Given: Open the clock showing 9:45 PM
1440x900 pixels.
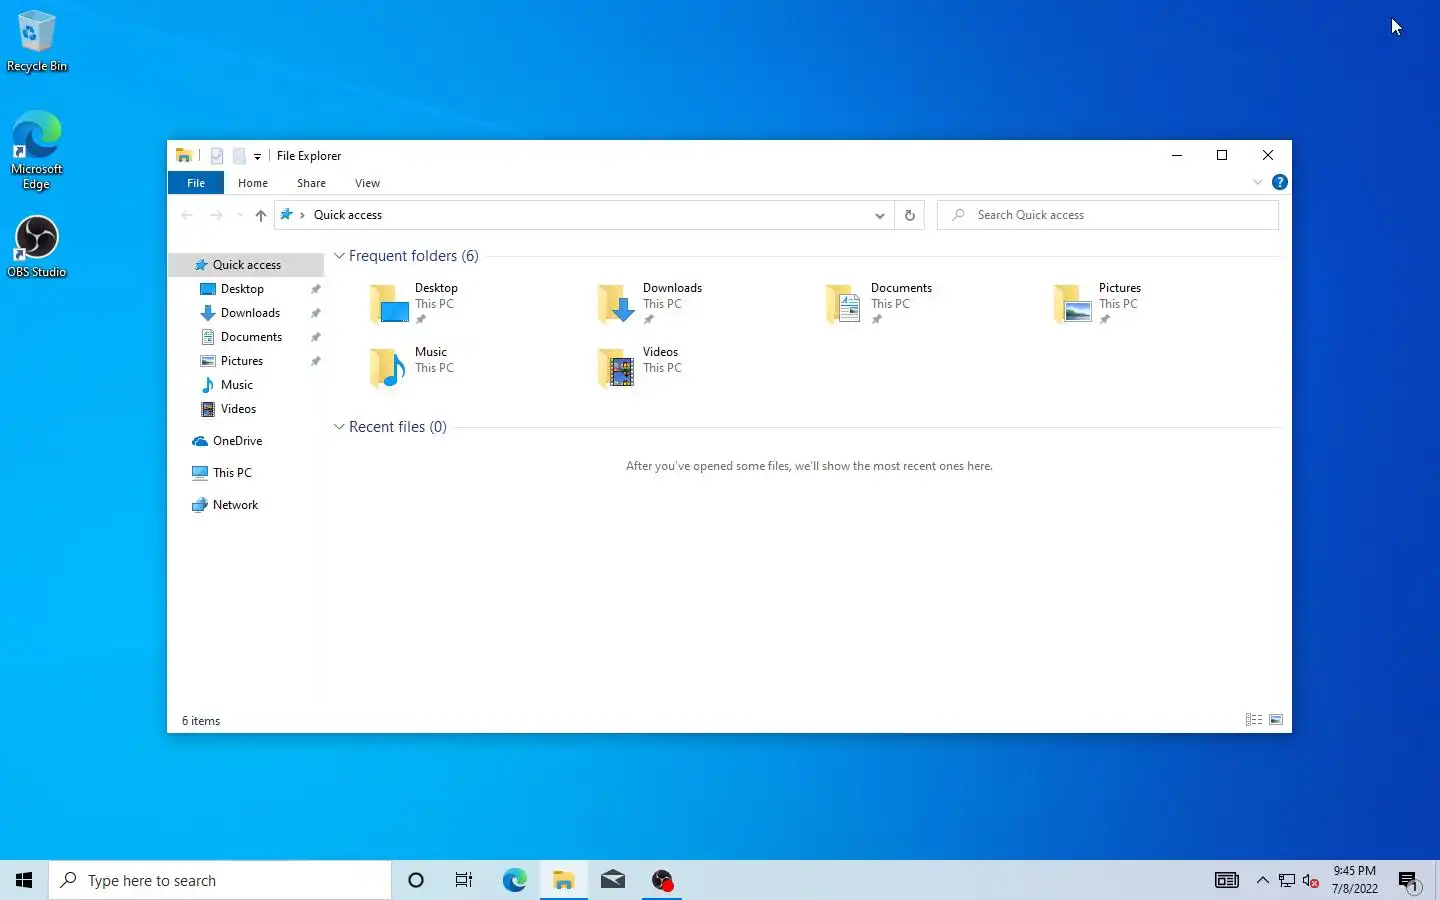Looking at the screenshot, I should (1354, 880).
